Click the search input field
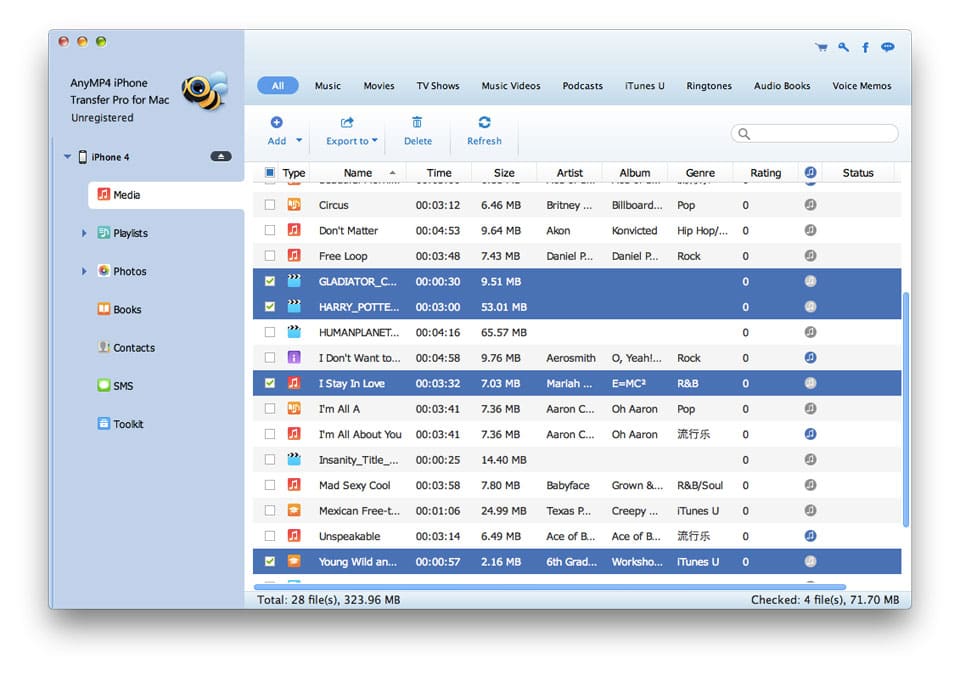This screenshot has height=676, width=960. coord(814,133)
